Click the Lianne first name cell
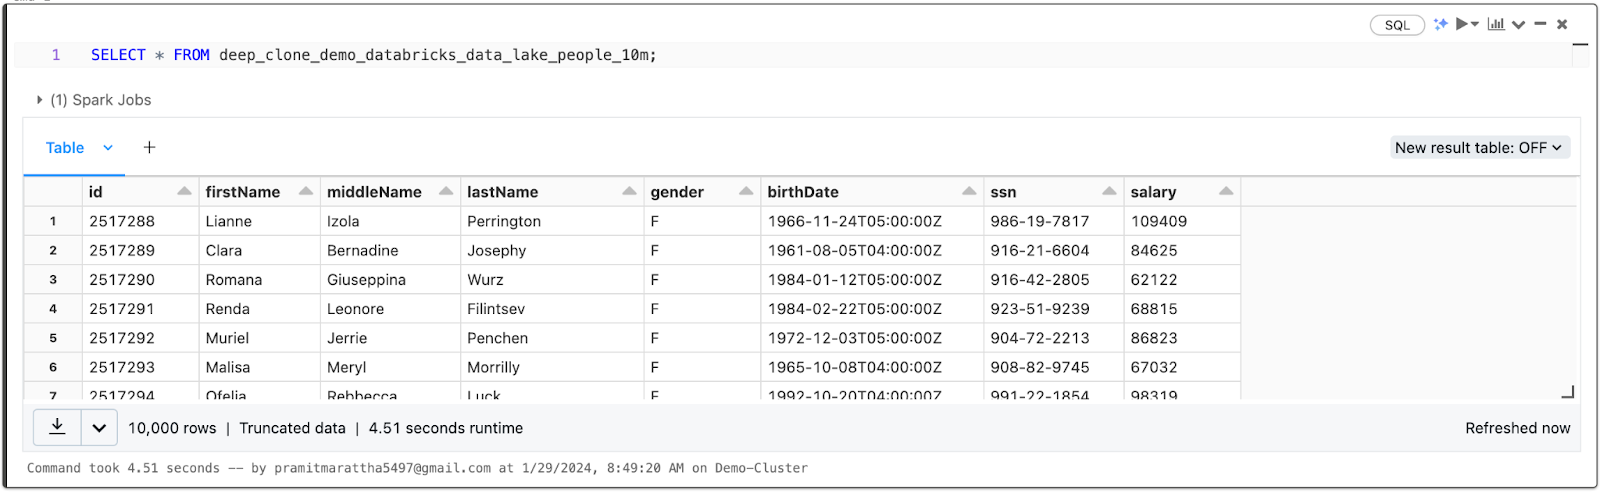Image resolution: width=1600 pixels, height=493 pixels. (x=260, y=221)
